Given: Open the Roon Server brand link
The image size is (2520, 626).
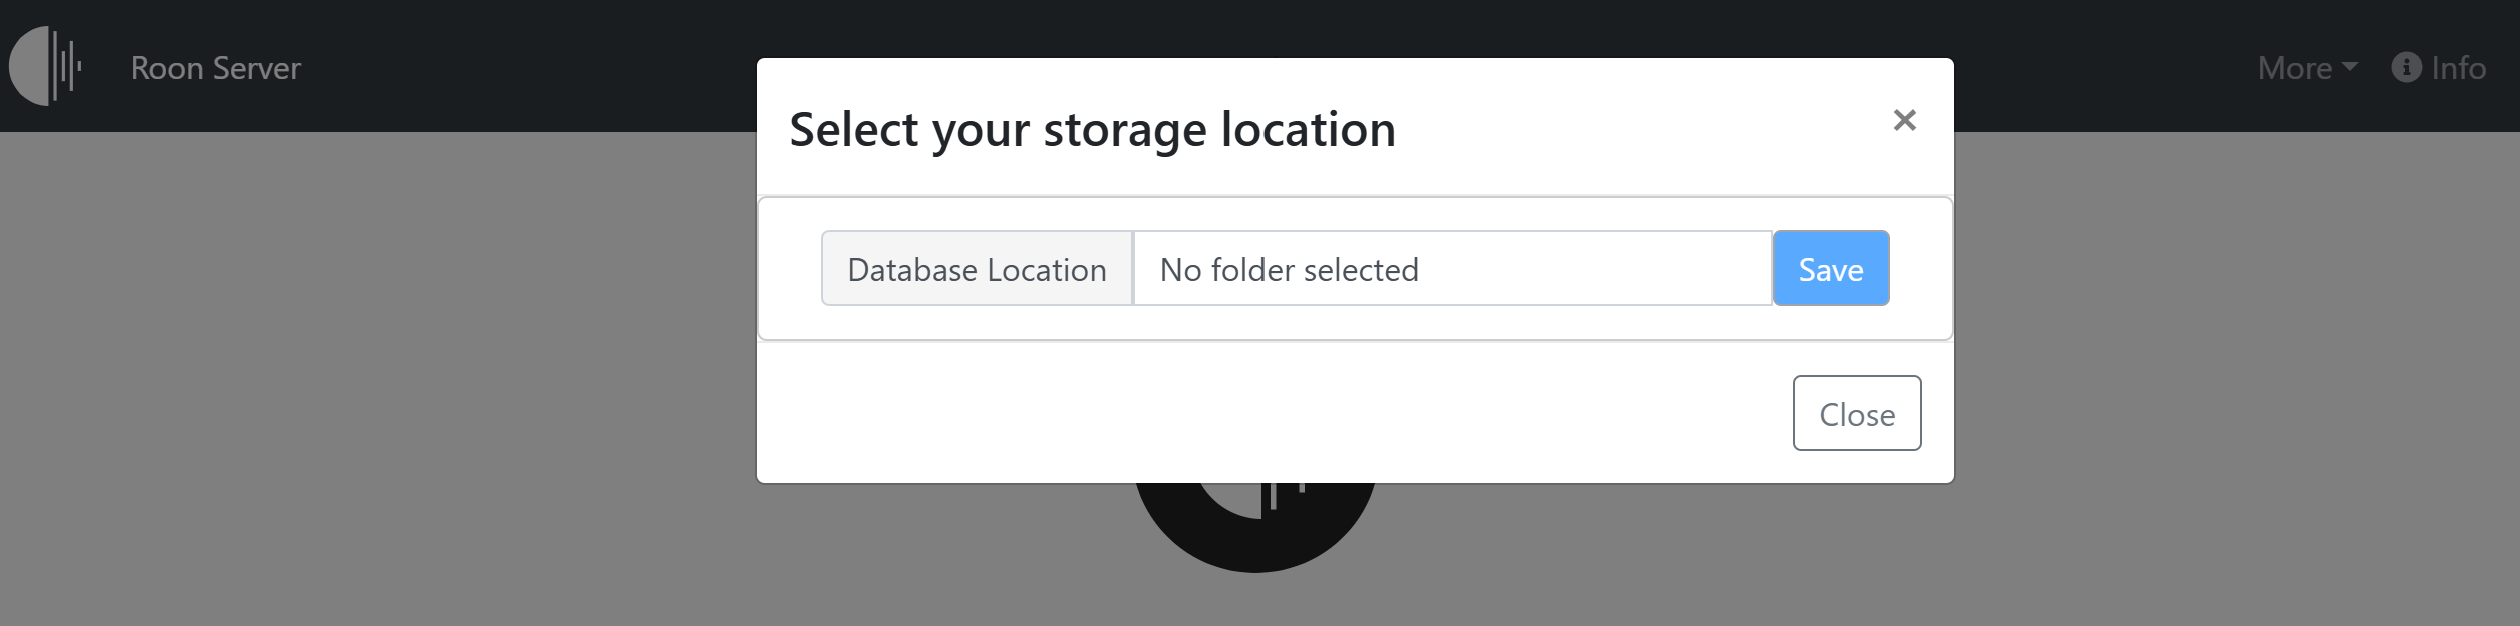Looking at the screenshot, I should [x=215, y=68].
